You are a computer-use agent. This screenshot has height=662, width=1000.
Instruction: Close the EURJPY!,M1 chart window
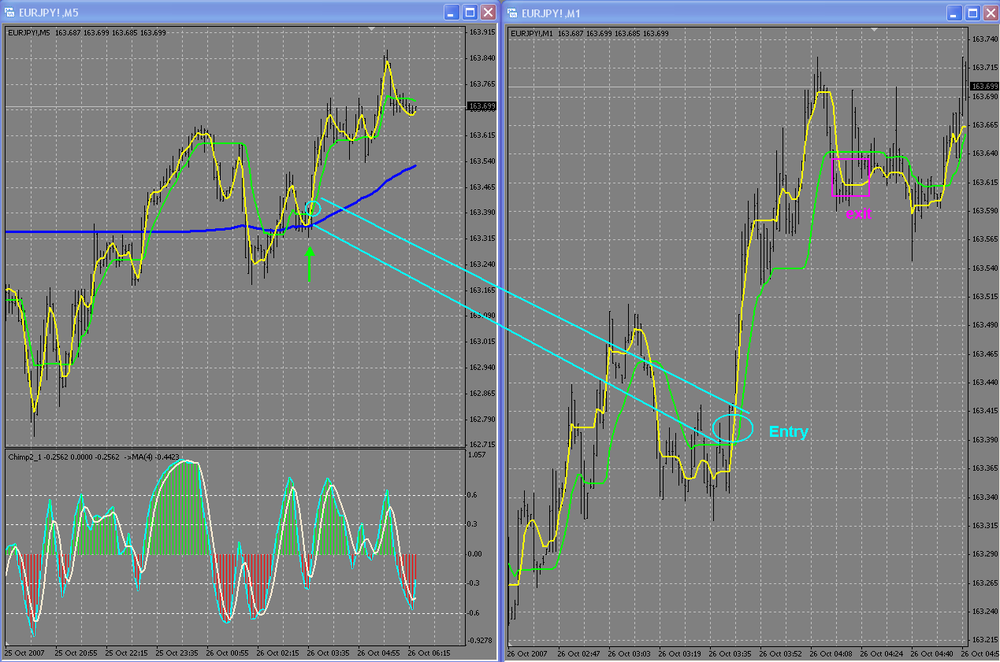point(990,13)
